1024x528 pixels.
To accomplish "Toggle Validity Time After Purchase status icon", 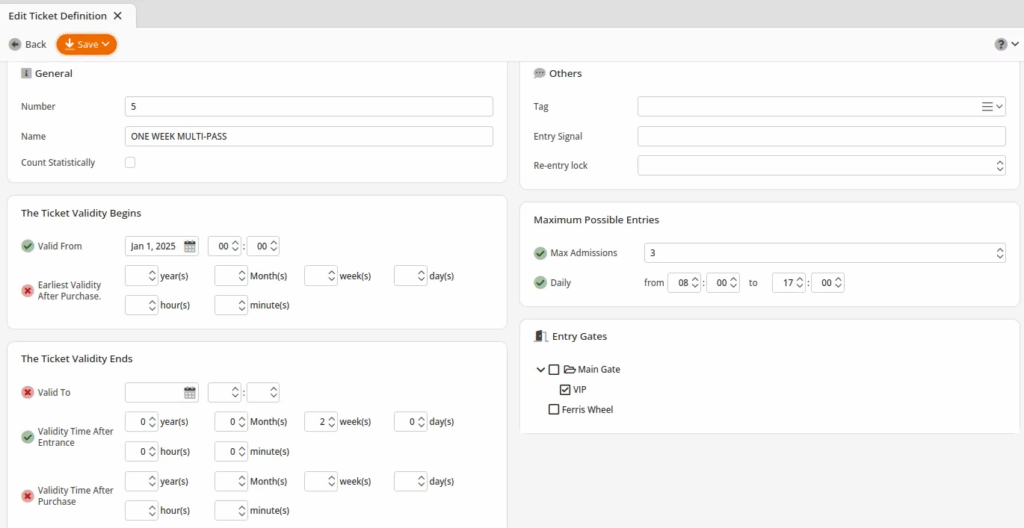I will click(x=27, y=496).
